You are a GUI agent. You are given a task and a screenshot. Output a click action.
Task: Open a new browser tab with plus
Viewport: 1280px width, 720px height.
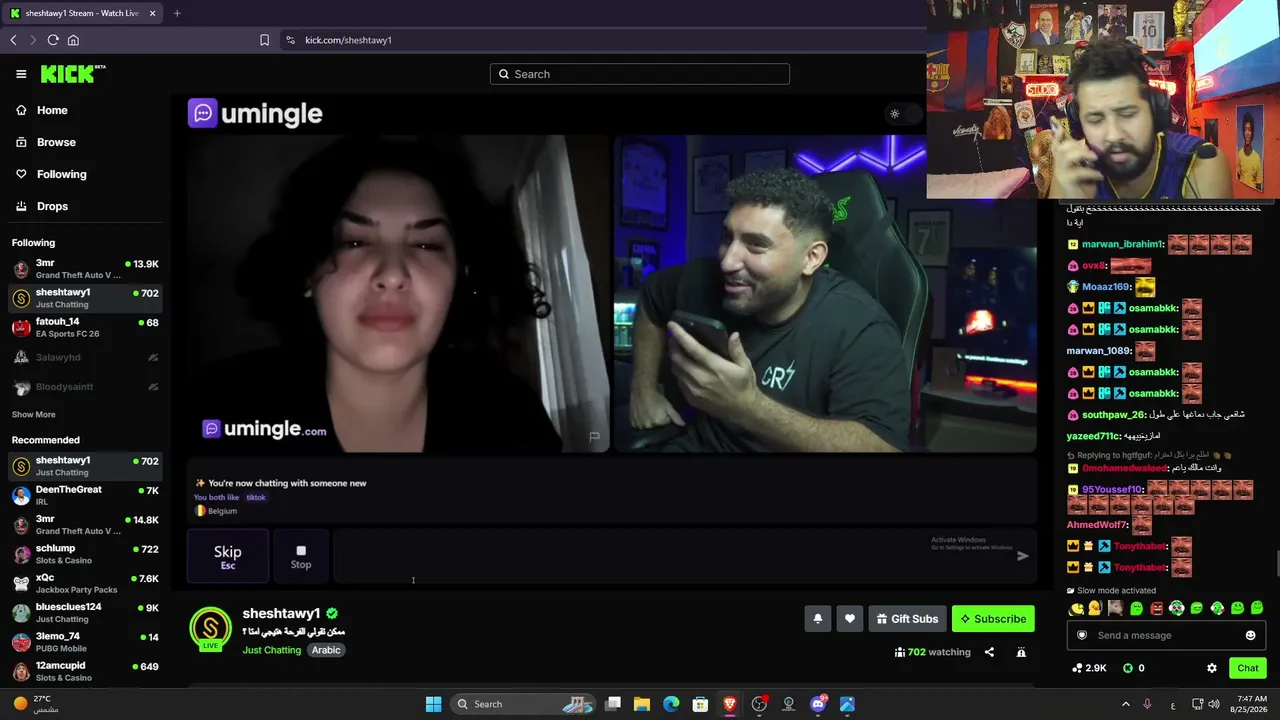click(177, 13)
